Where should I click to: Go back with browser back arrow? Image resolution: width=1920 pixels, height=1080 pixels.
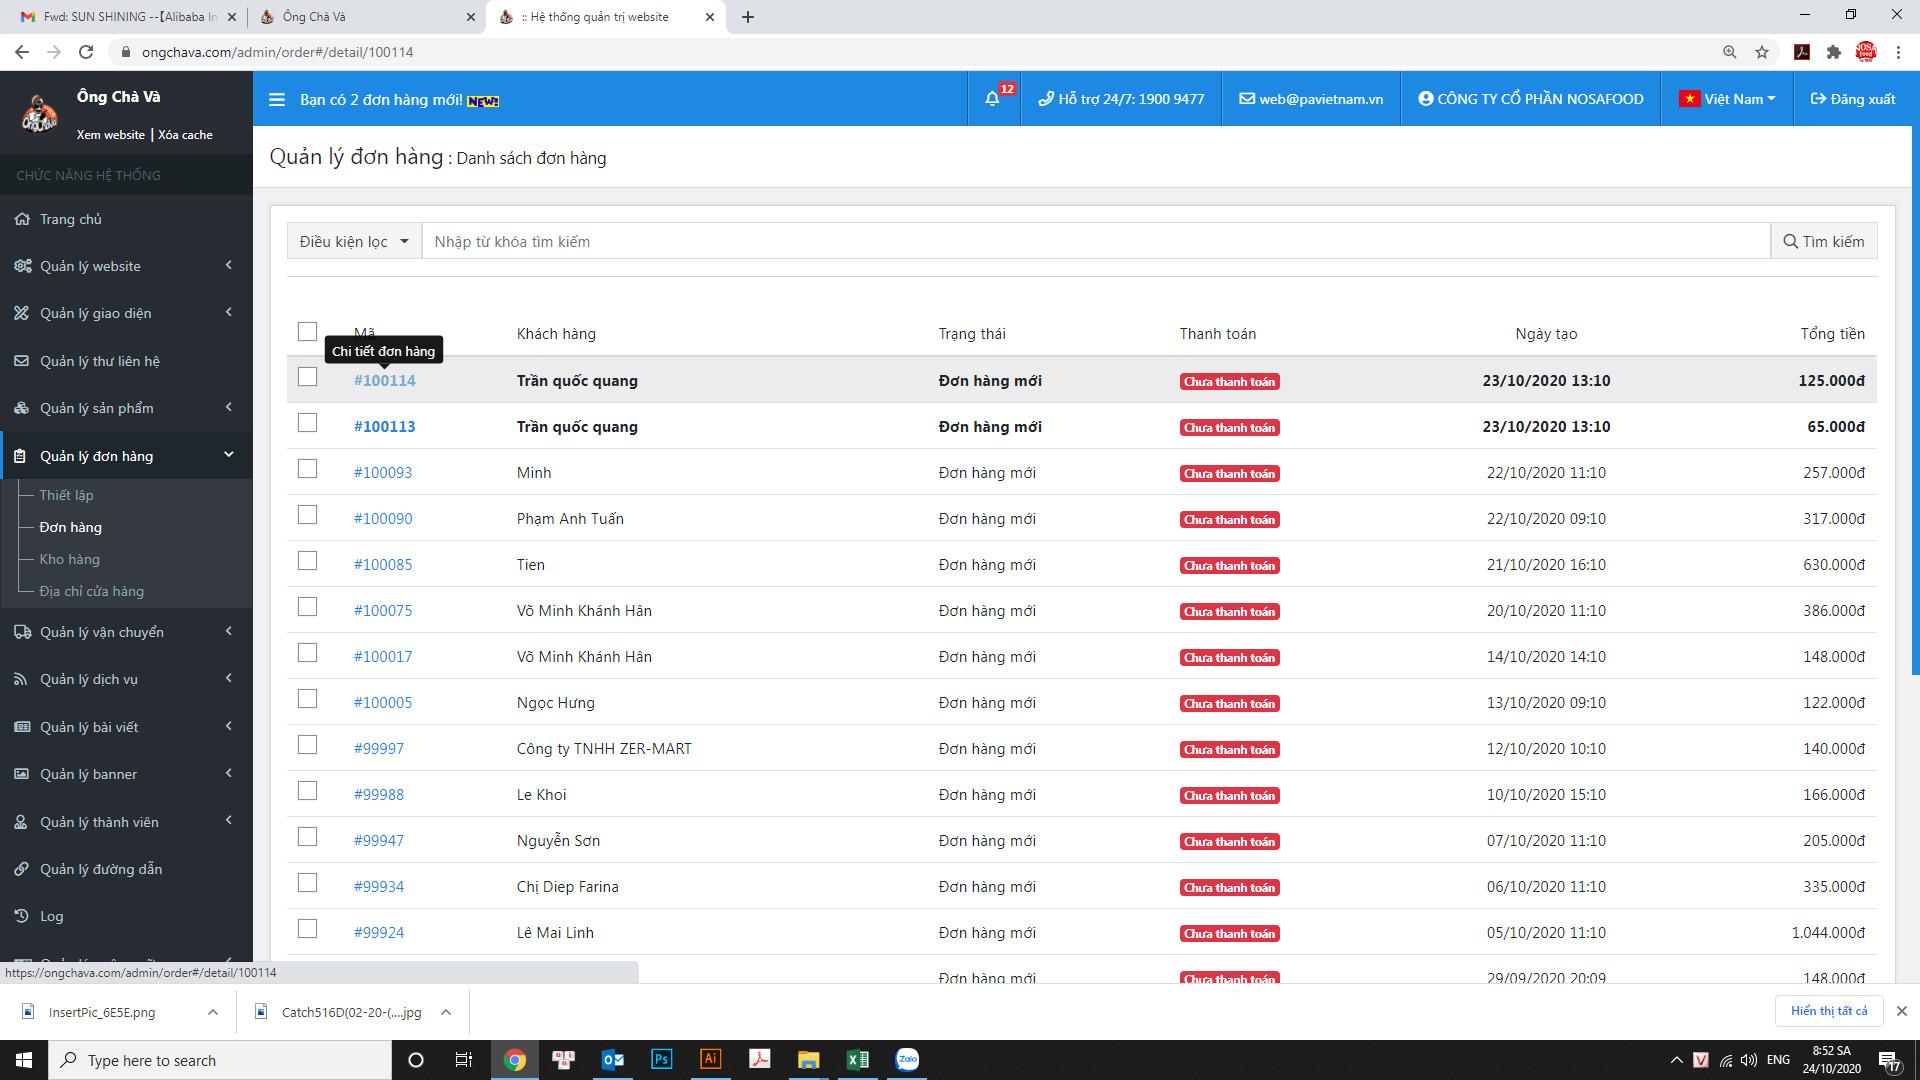(x=22, y=52)
